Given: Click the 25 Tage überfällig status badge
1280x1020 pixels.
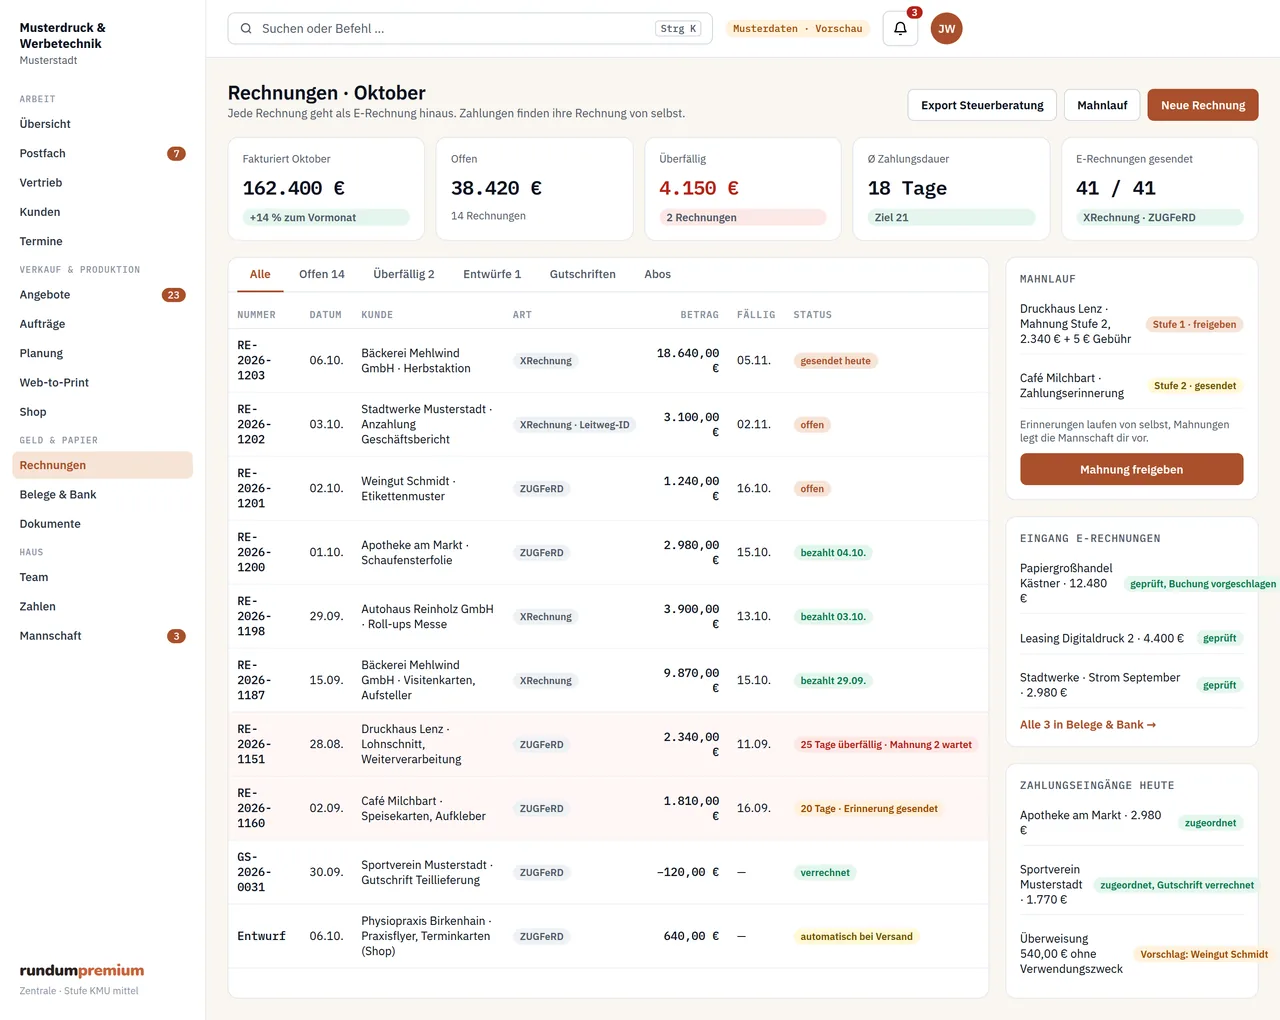Looking at the screenshot, I should 886,745.
